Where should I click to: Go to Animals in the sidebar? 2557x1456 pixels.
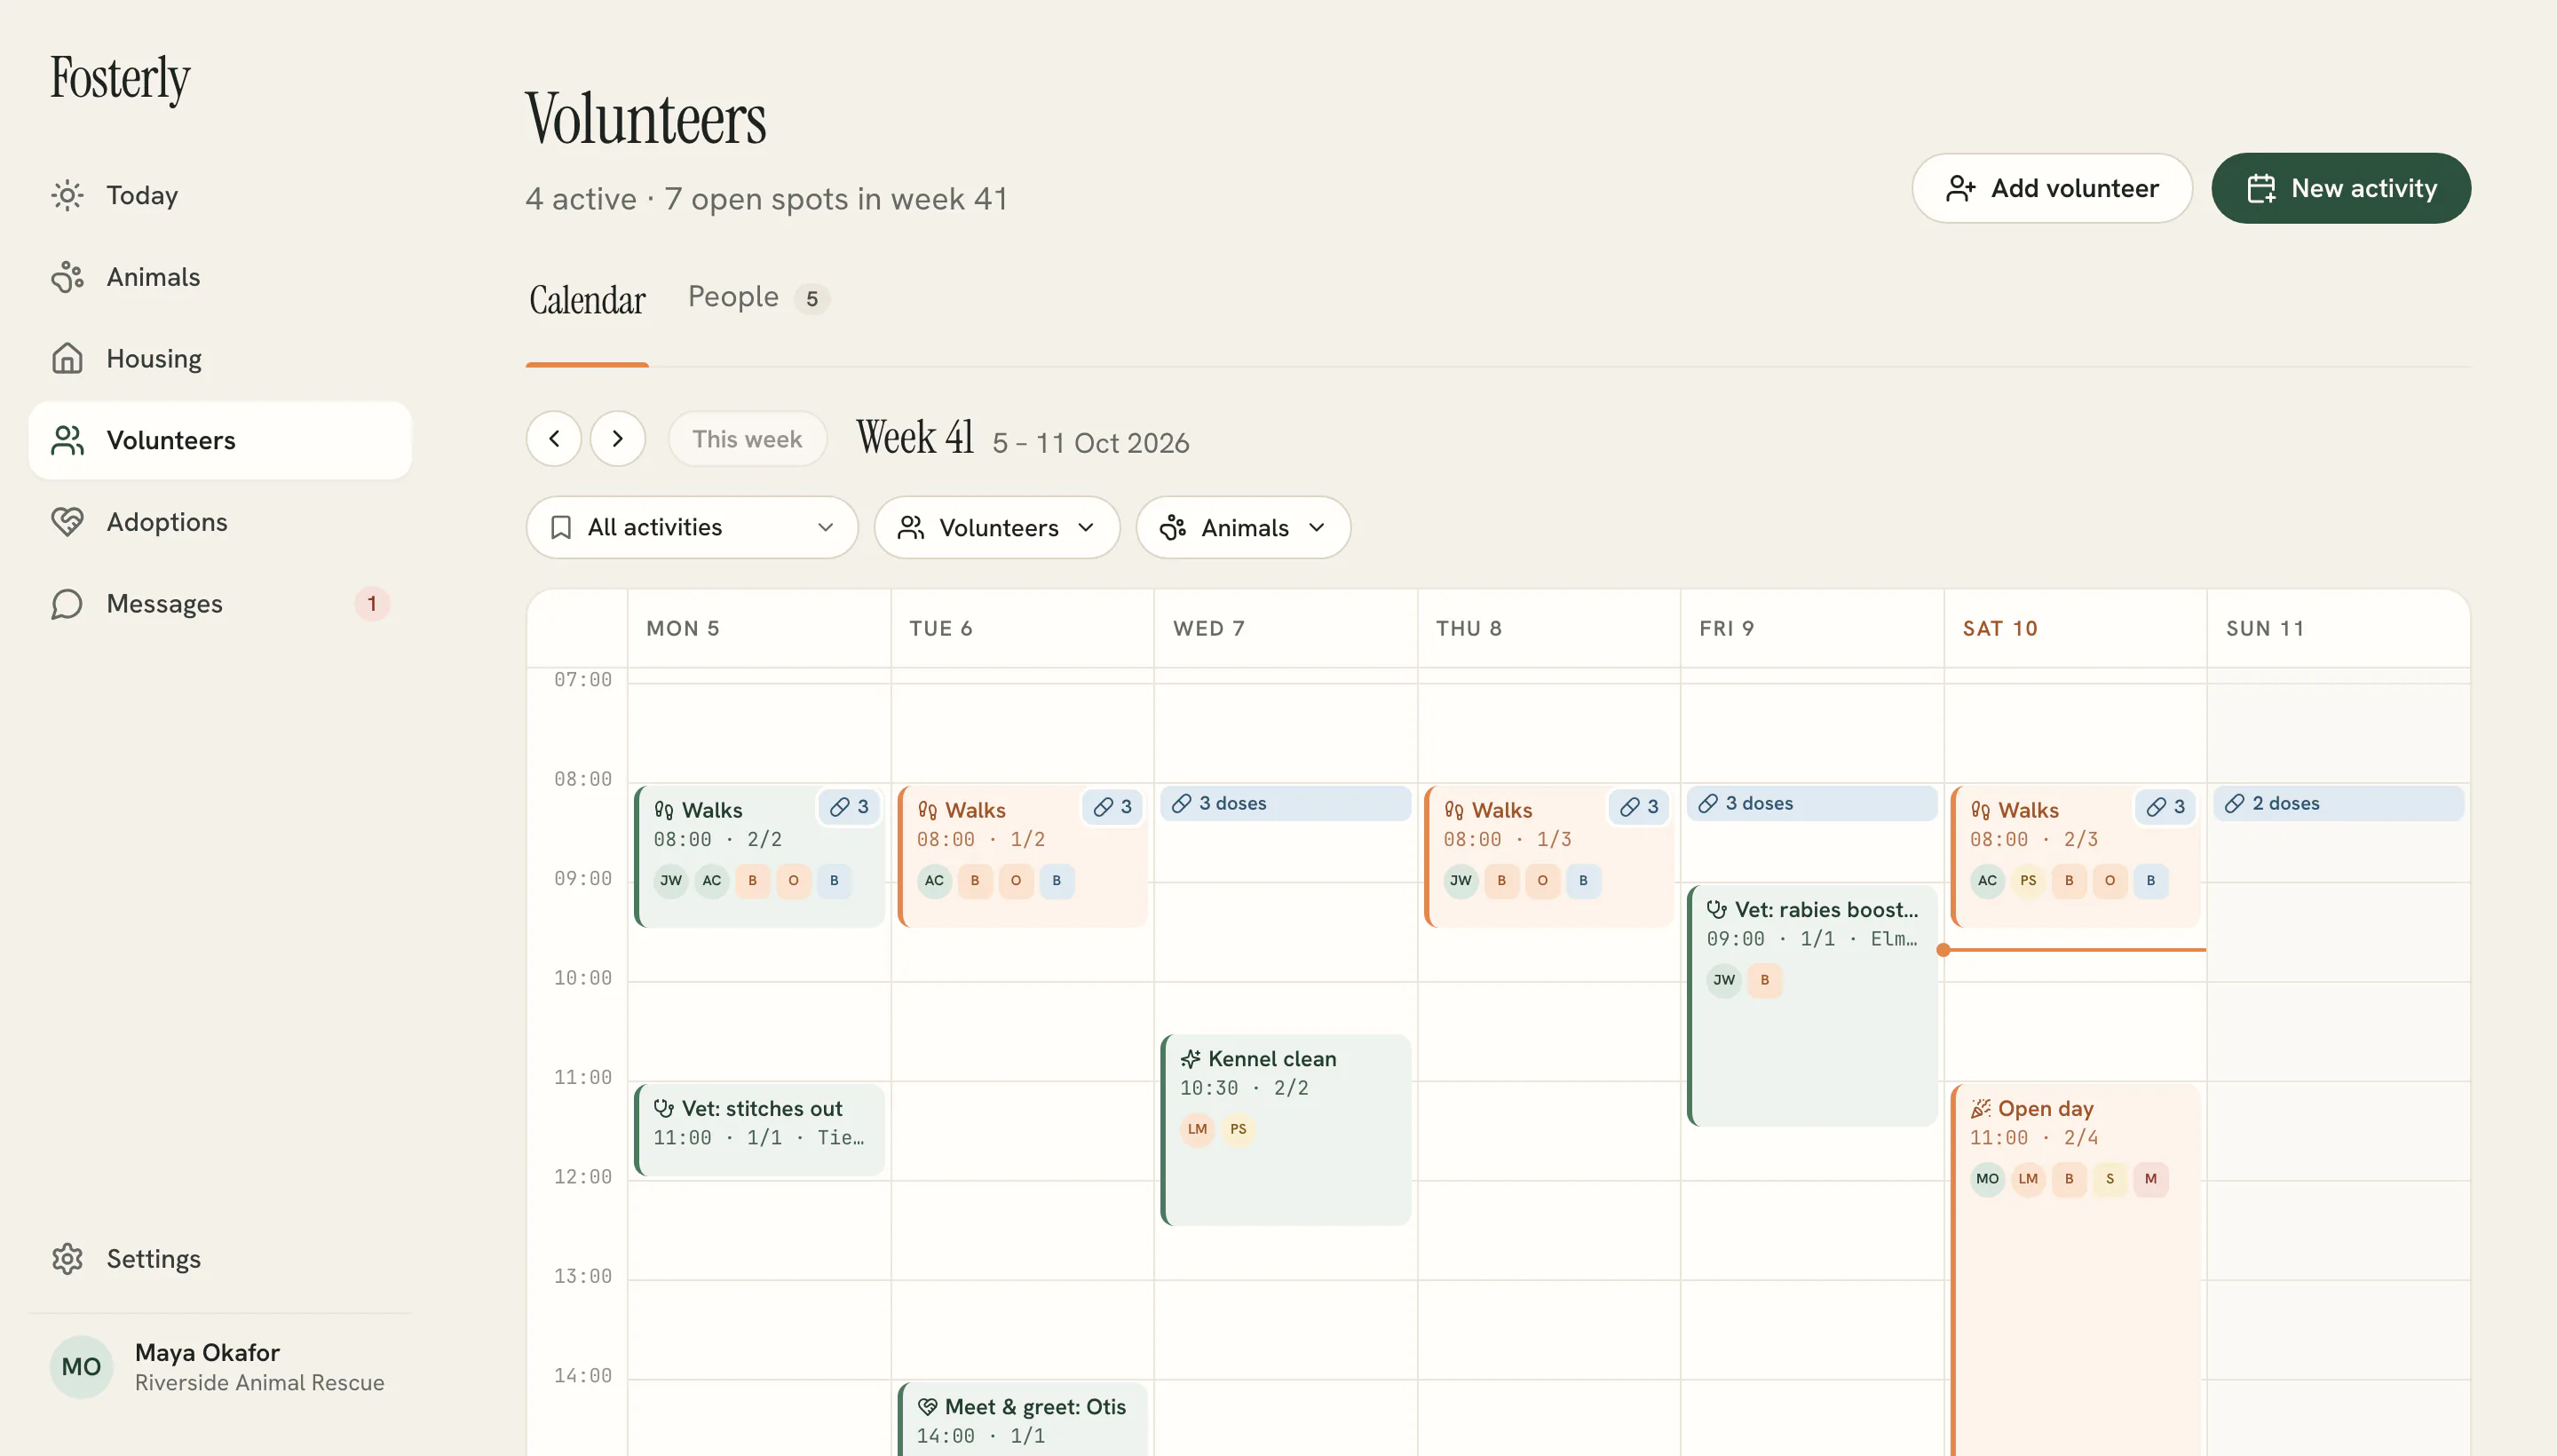220,277
